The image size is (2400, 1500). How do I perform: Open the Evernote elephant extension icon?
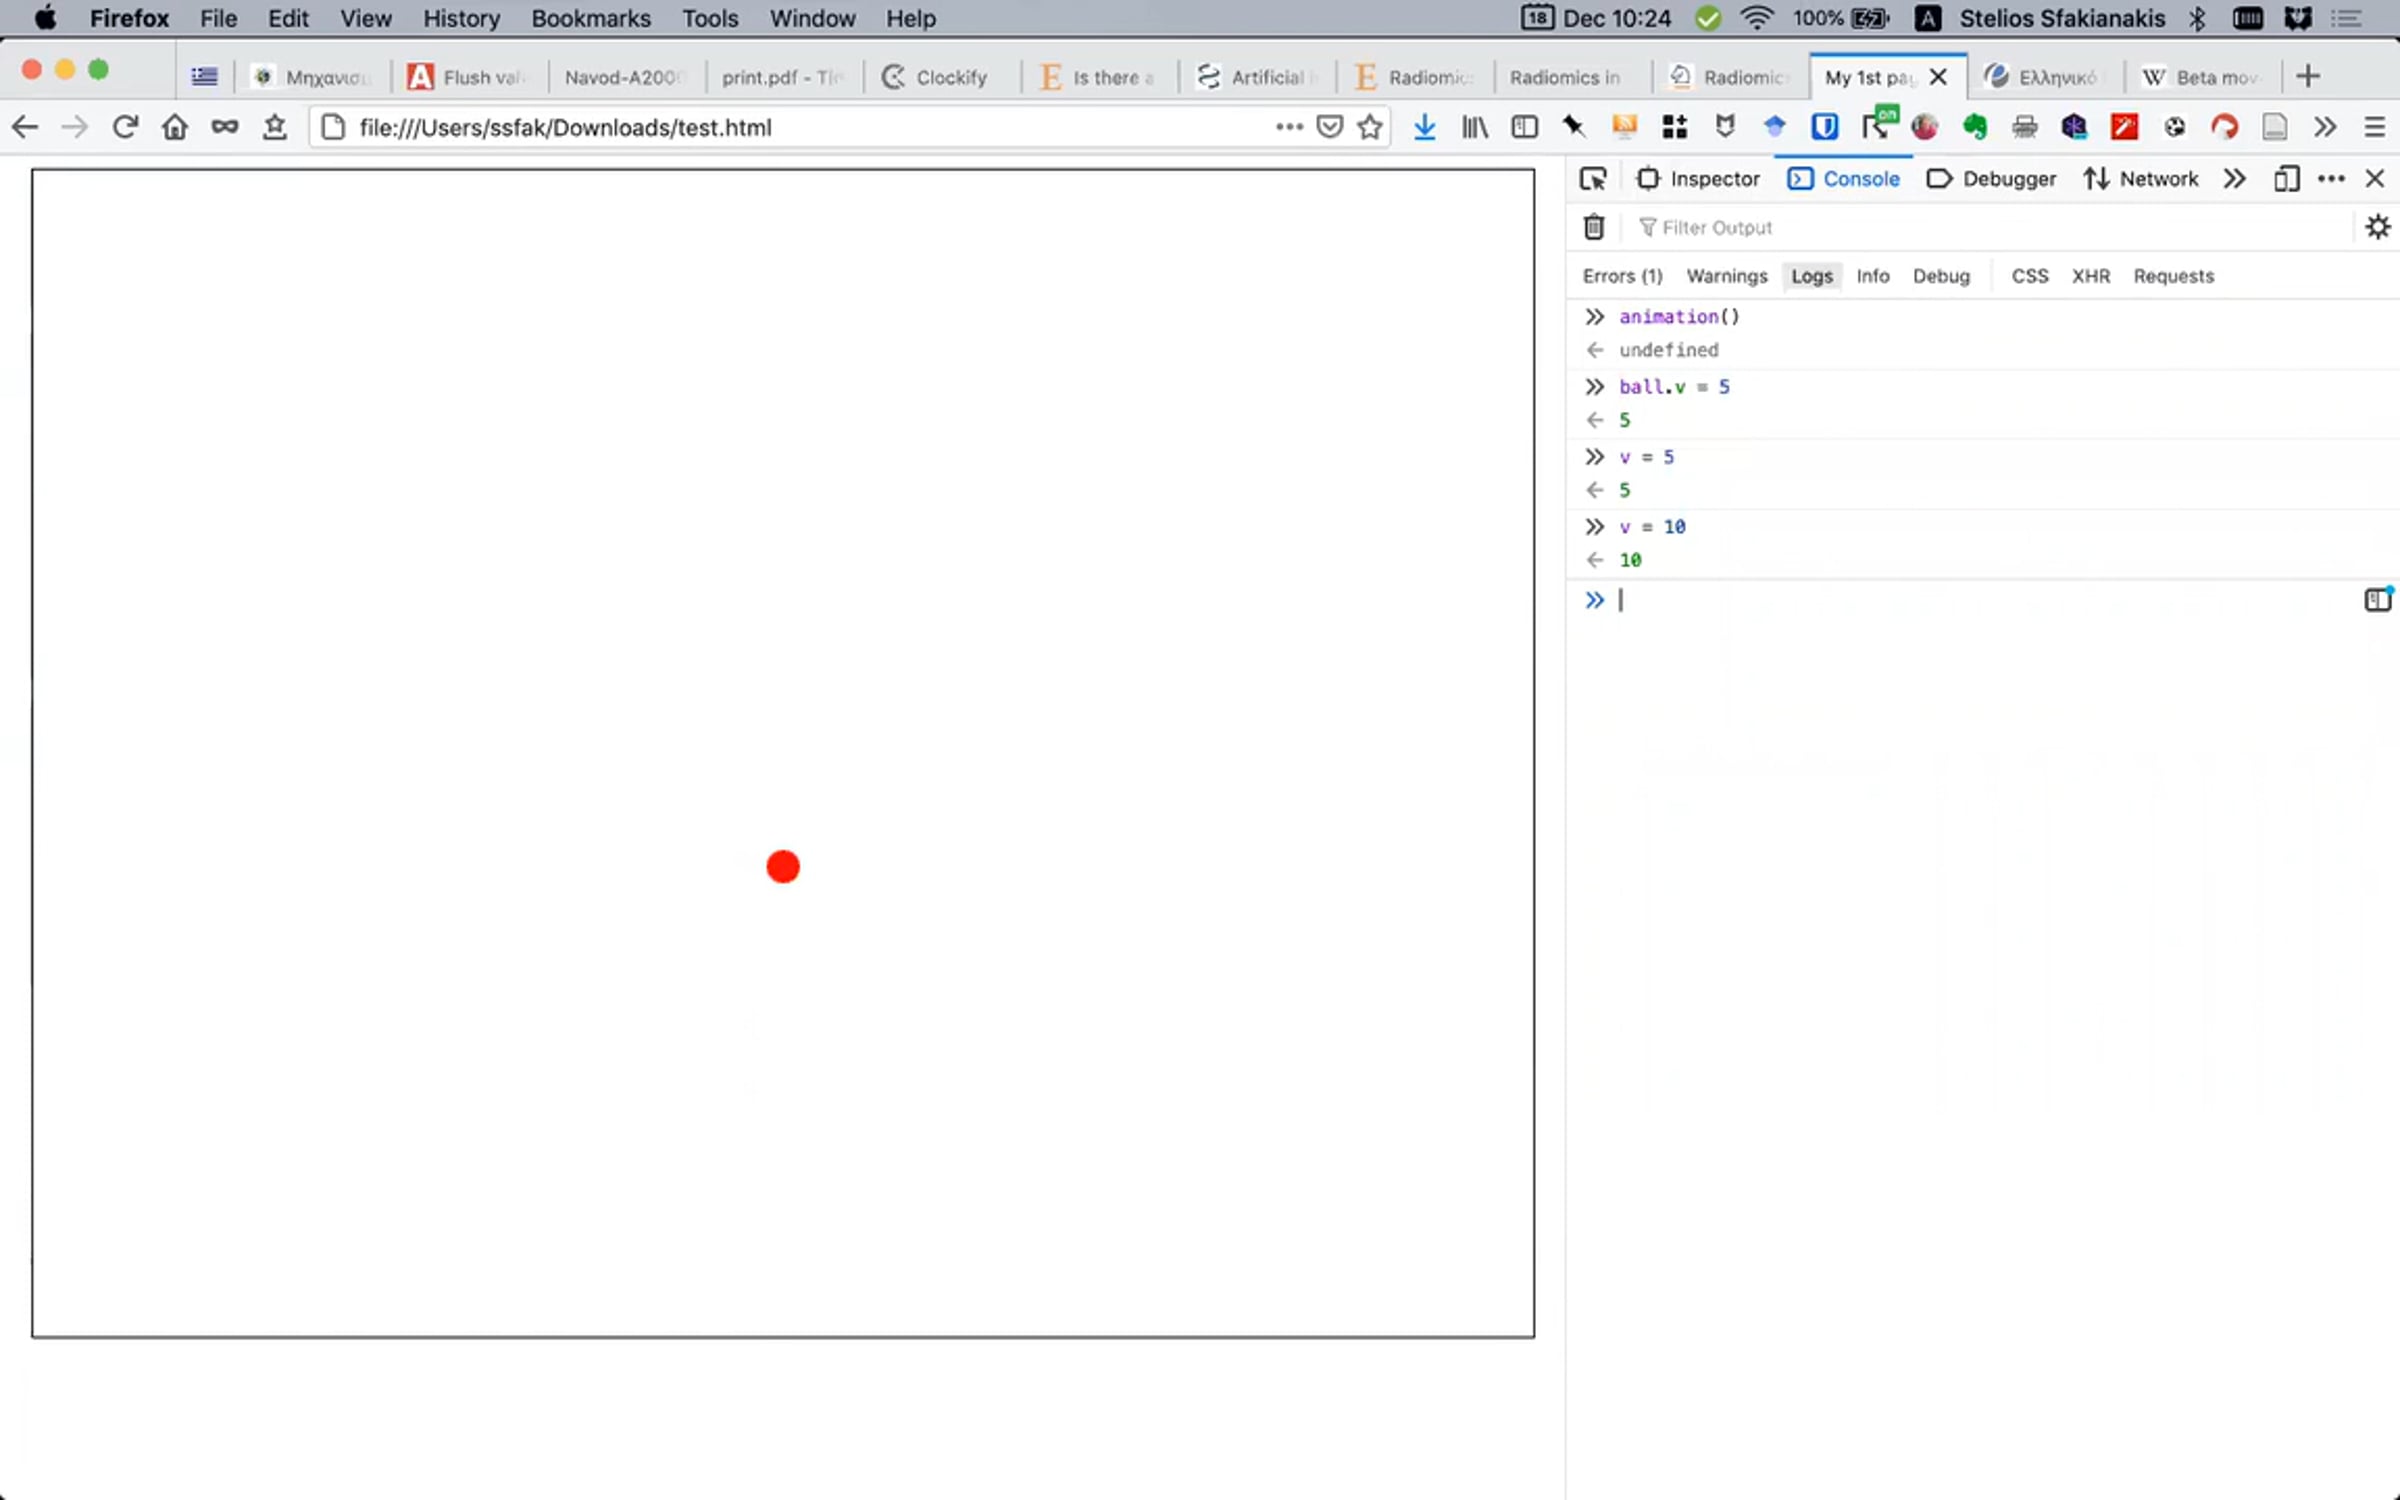tap(1975, 127)
